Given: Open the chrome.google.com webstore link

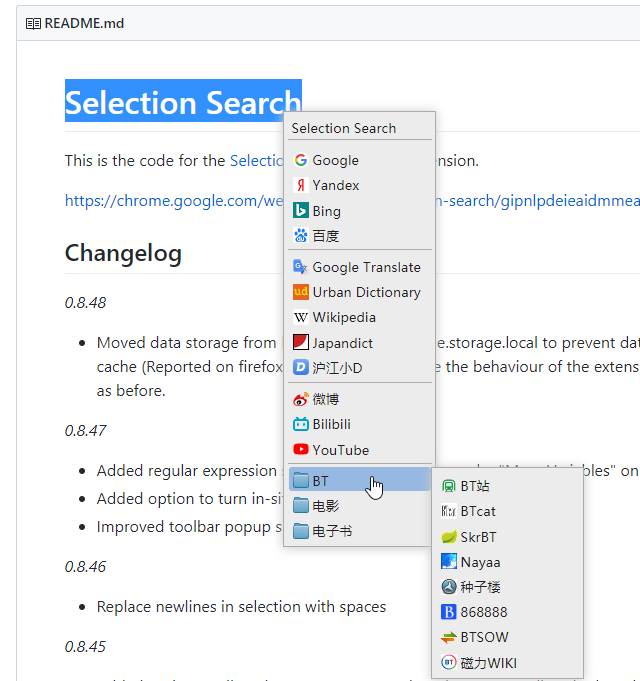Looking at the screenshot, I should tap(170, 201).
